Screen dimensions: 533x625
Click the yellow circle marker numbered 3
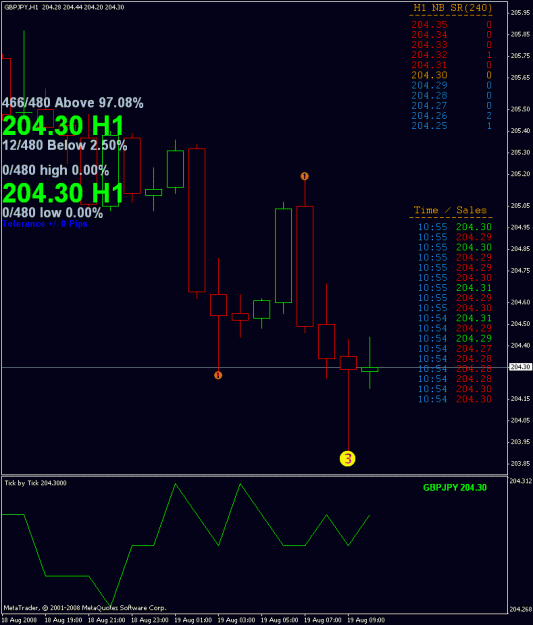click(x=348, y=458)
